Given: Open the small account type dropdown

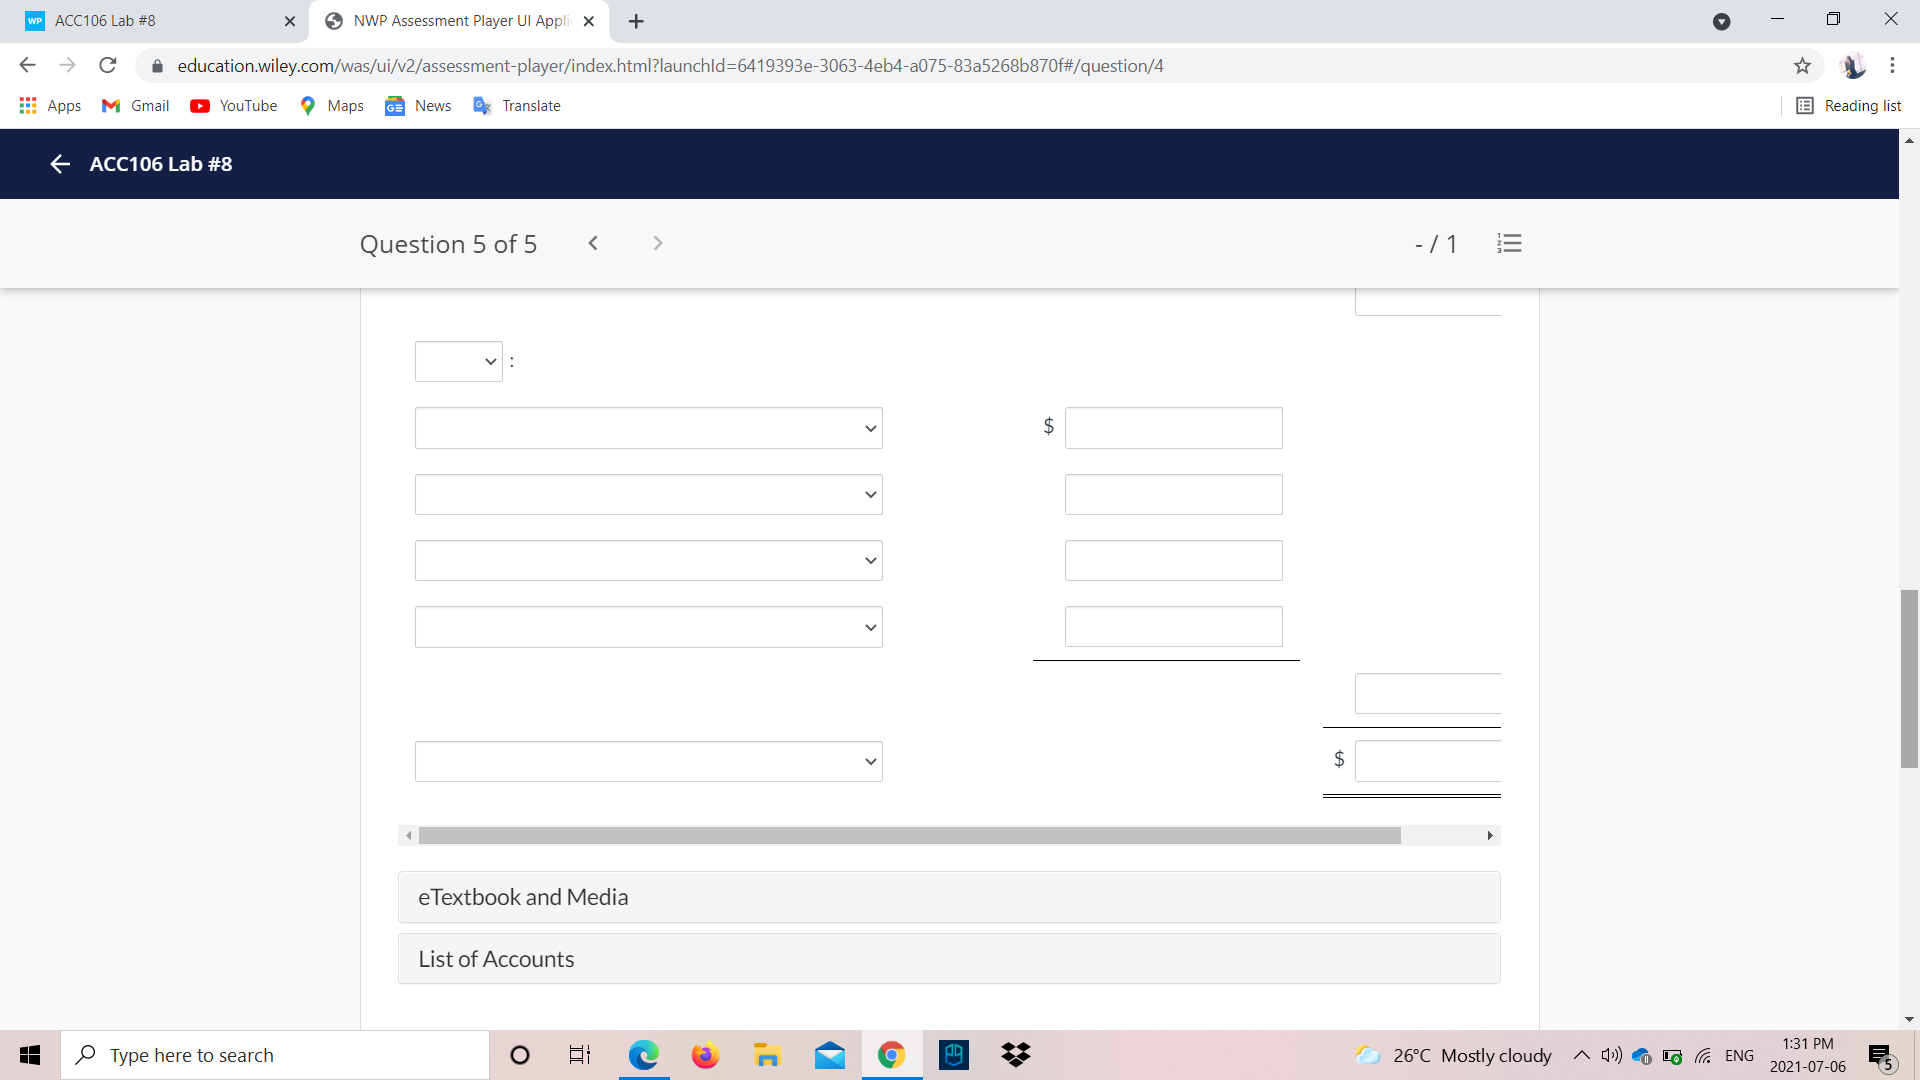Looking at the screenshot, I should click(458, 361).
